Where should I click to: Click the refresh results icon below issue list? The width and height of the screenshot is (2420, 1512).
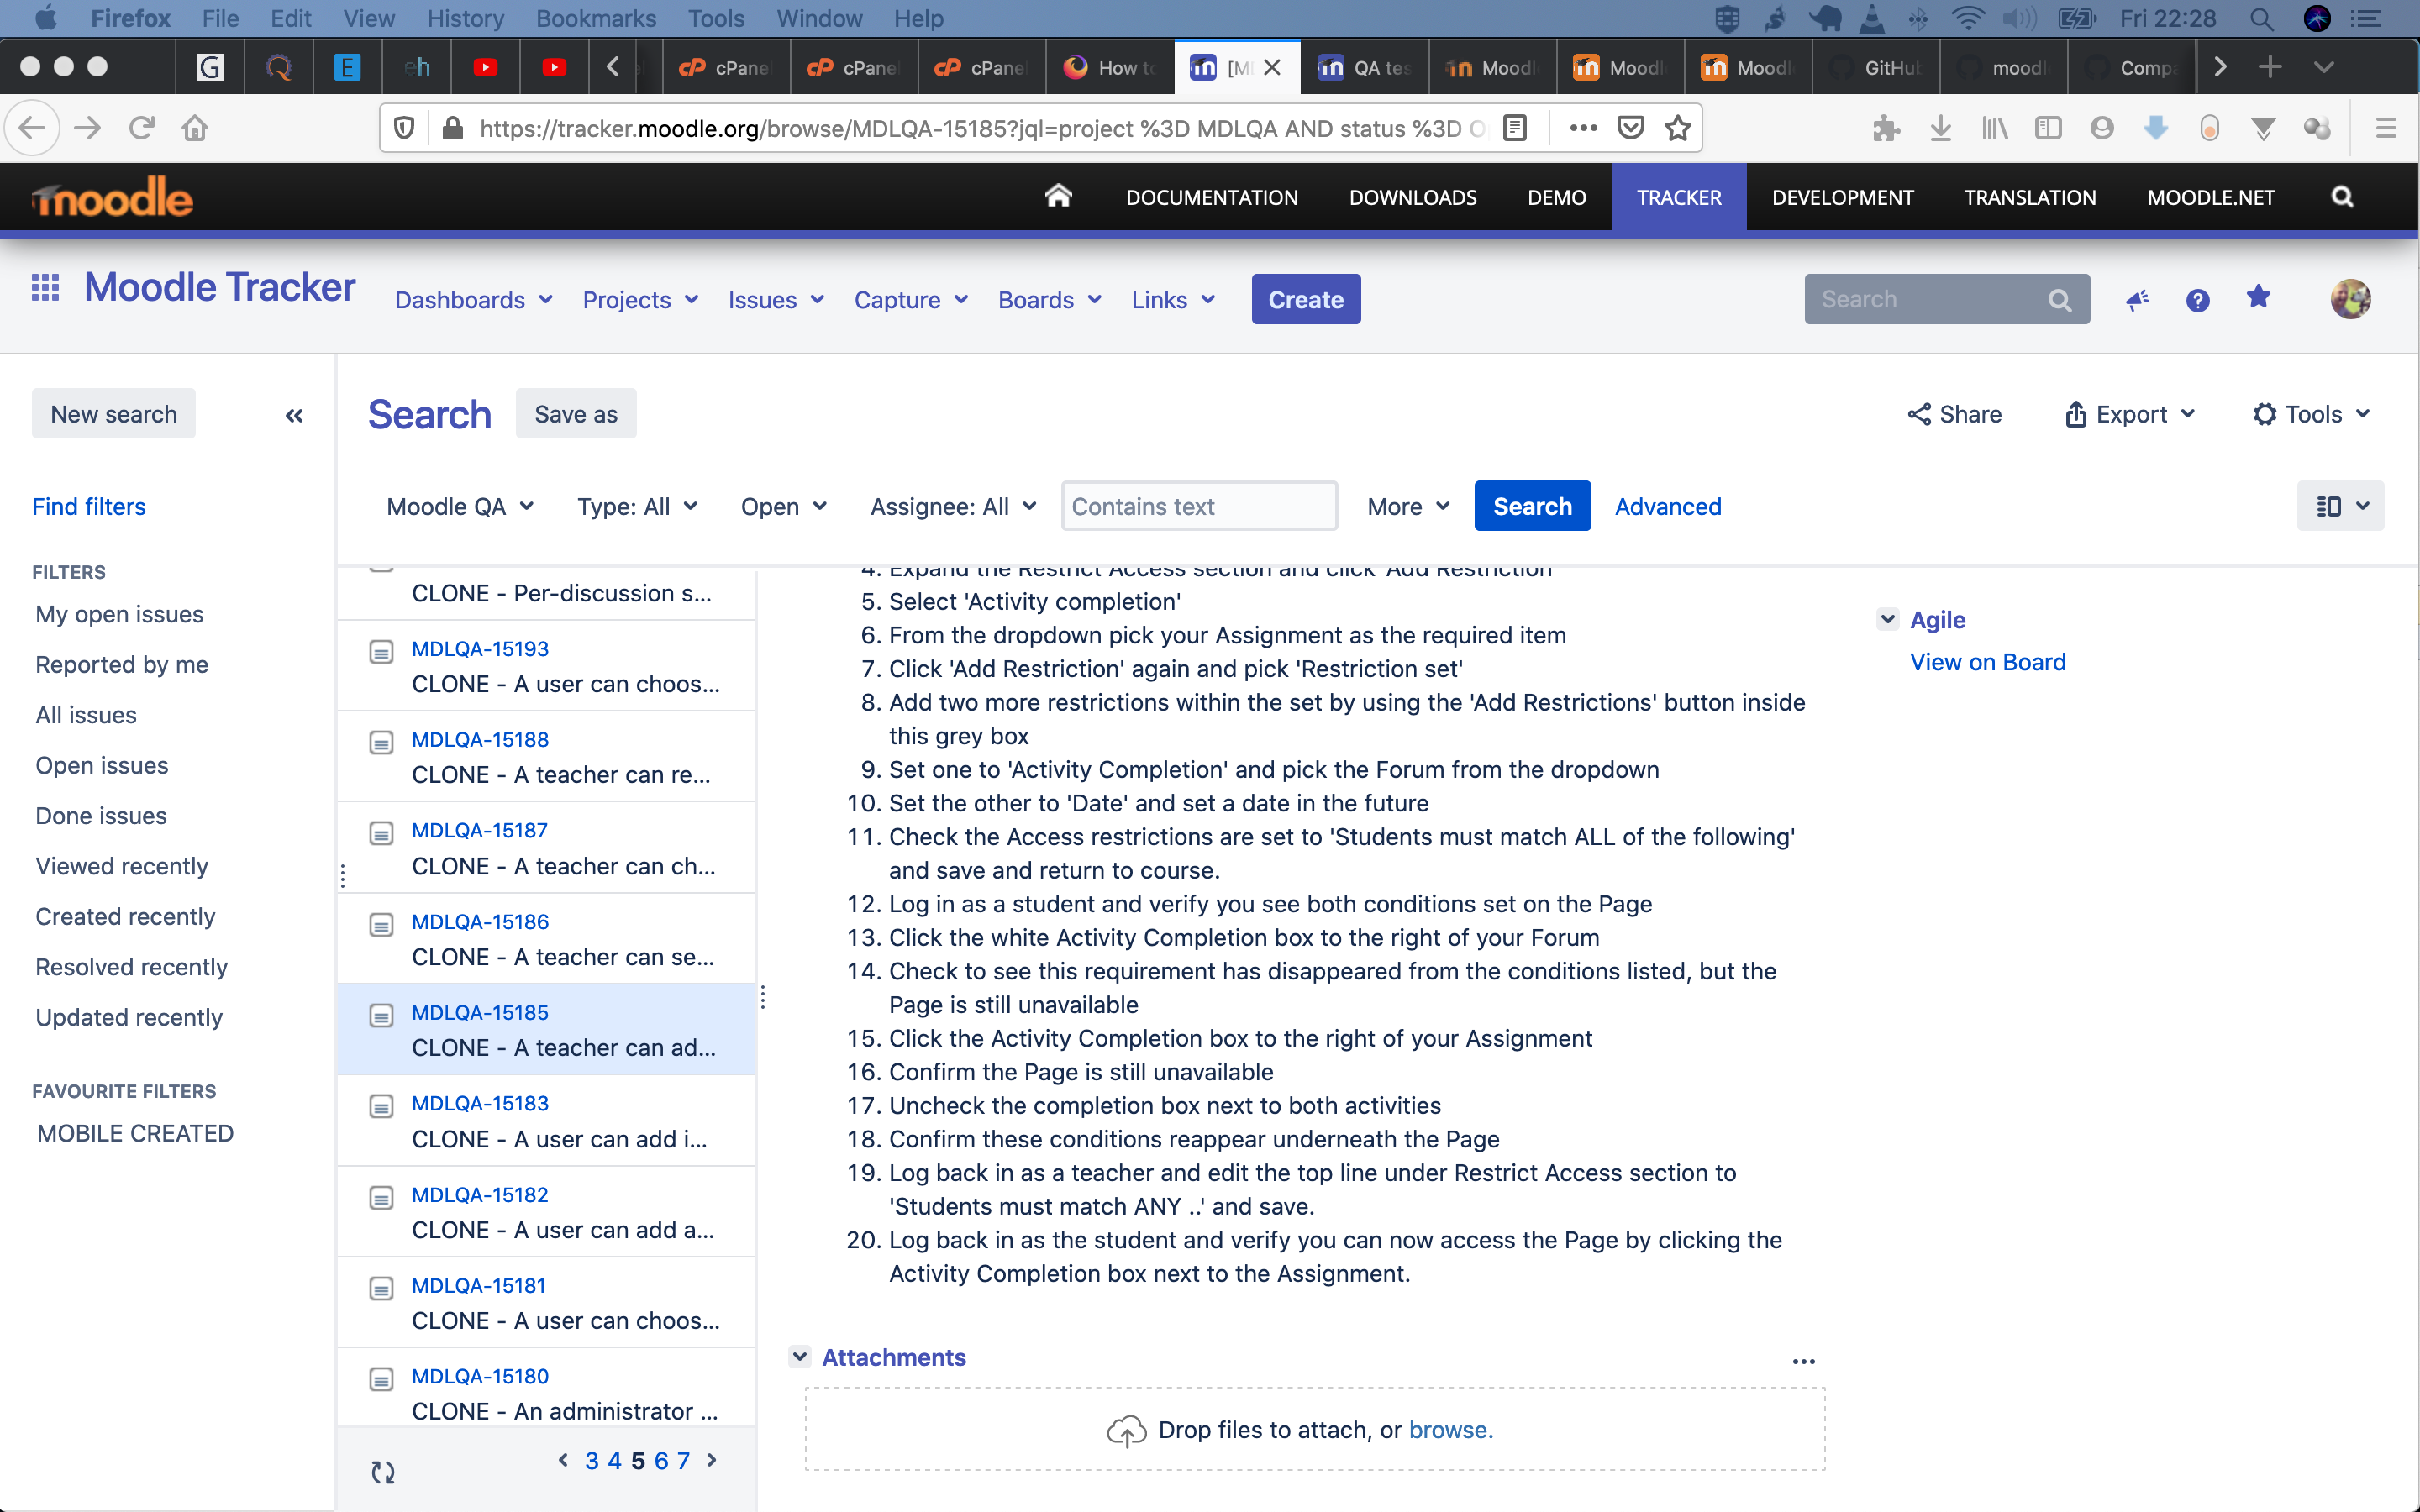point(383,1472)
